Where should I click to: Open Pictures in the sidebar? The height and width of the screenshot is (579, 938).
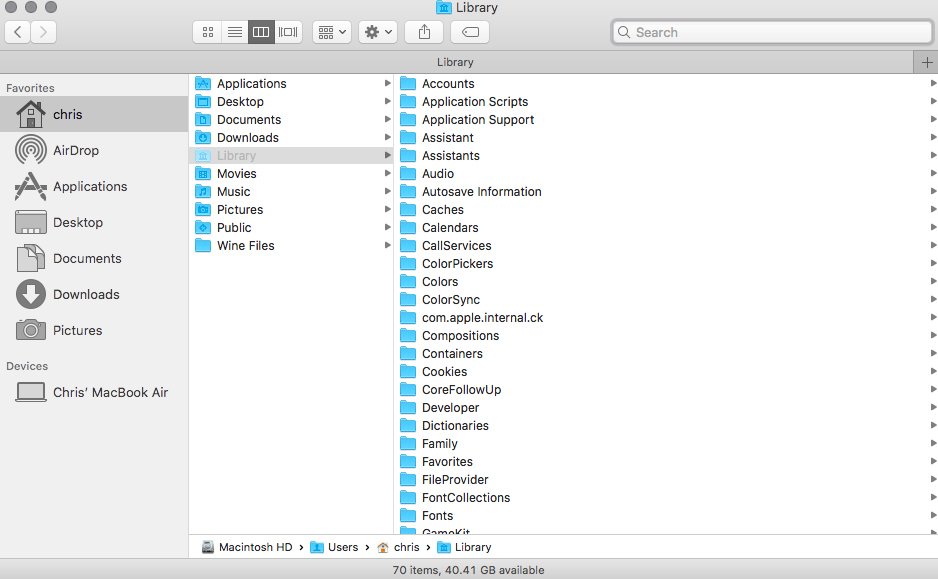point(94,330)
